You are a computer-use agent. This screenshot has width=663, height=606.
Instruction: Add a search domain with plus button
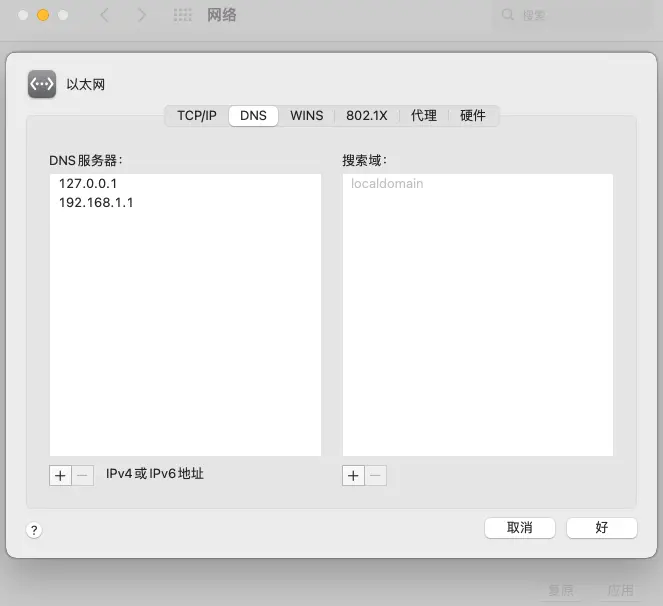point(353,475)
